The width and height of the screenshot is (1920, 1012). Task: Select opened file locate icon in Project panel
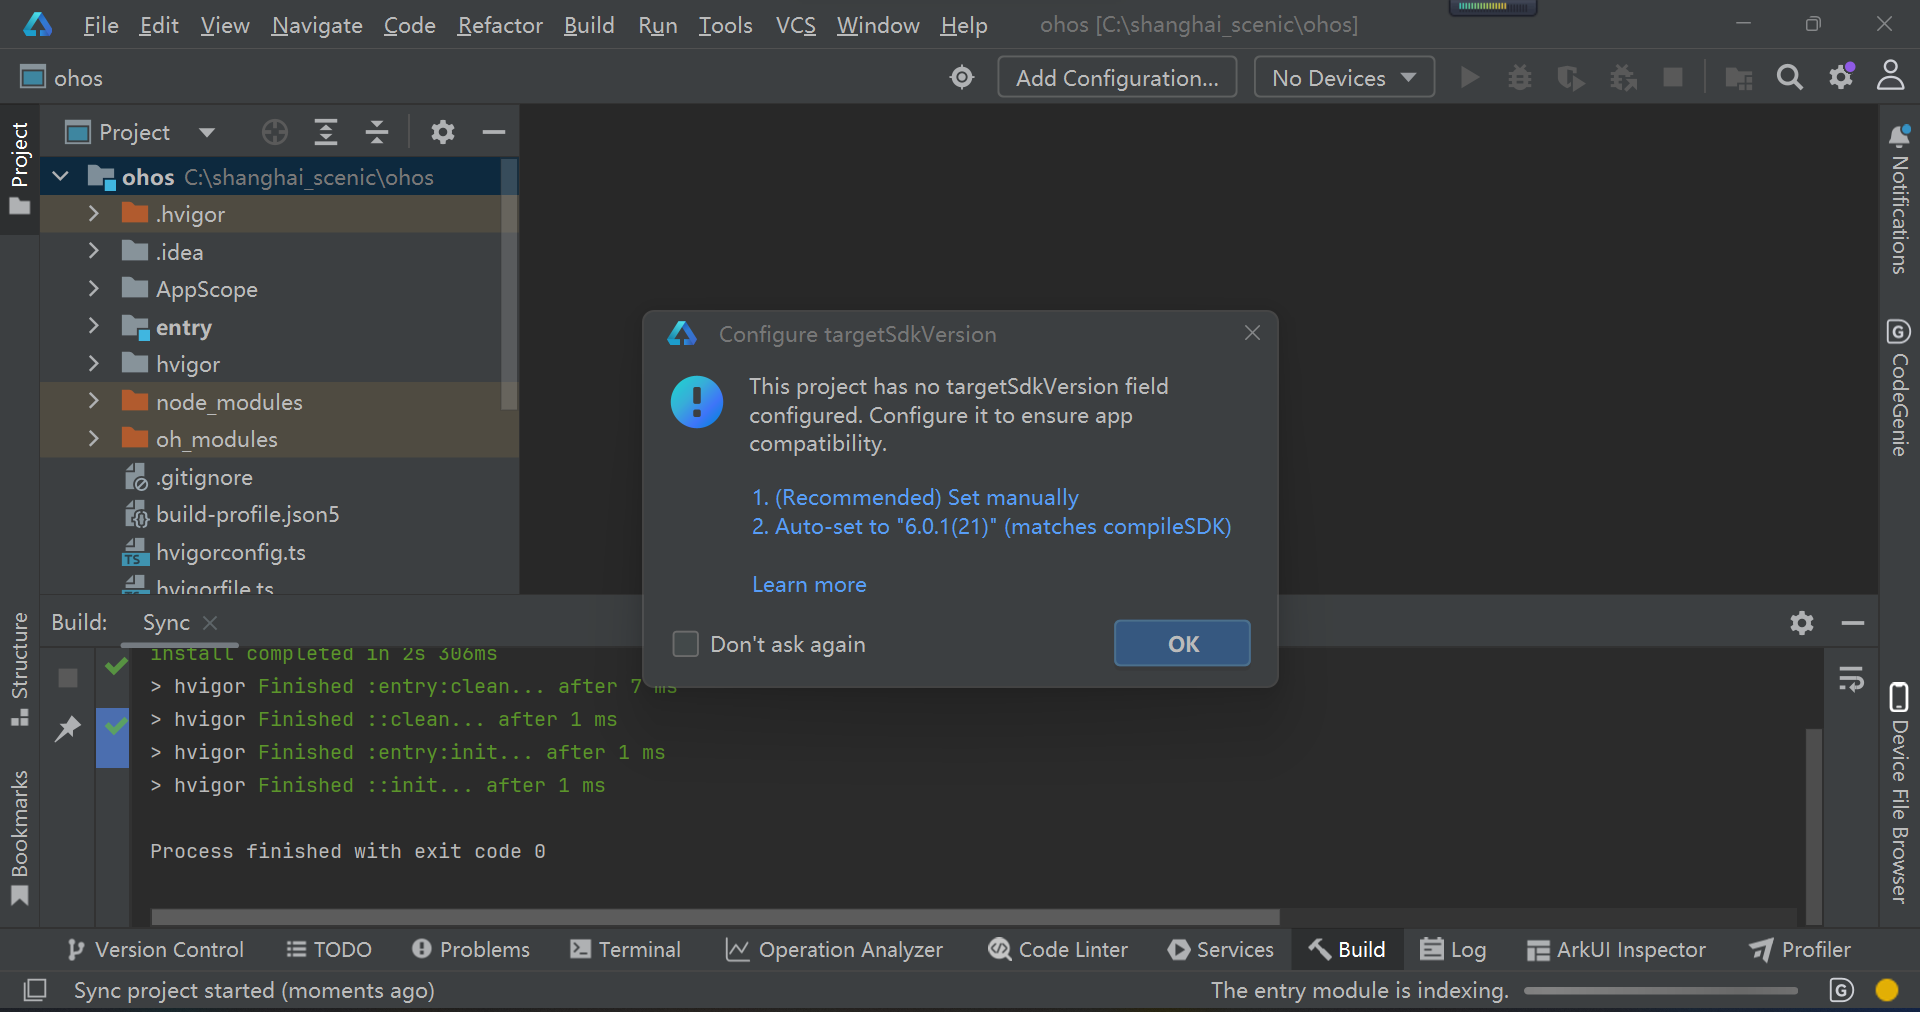click(275, 132)
